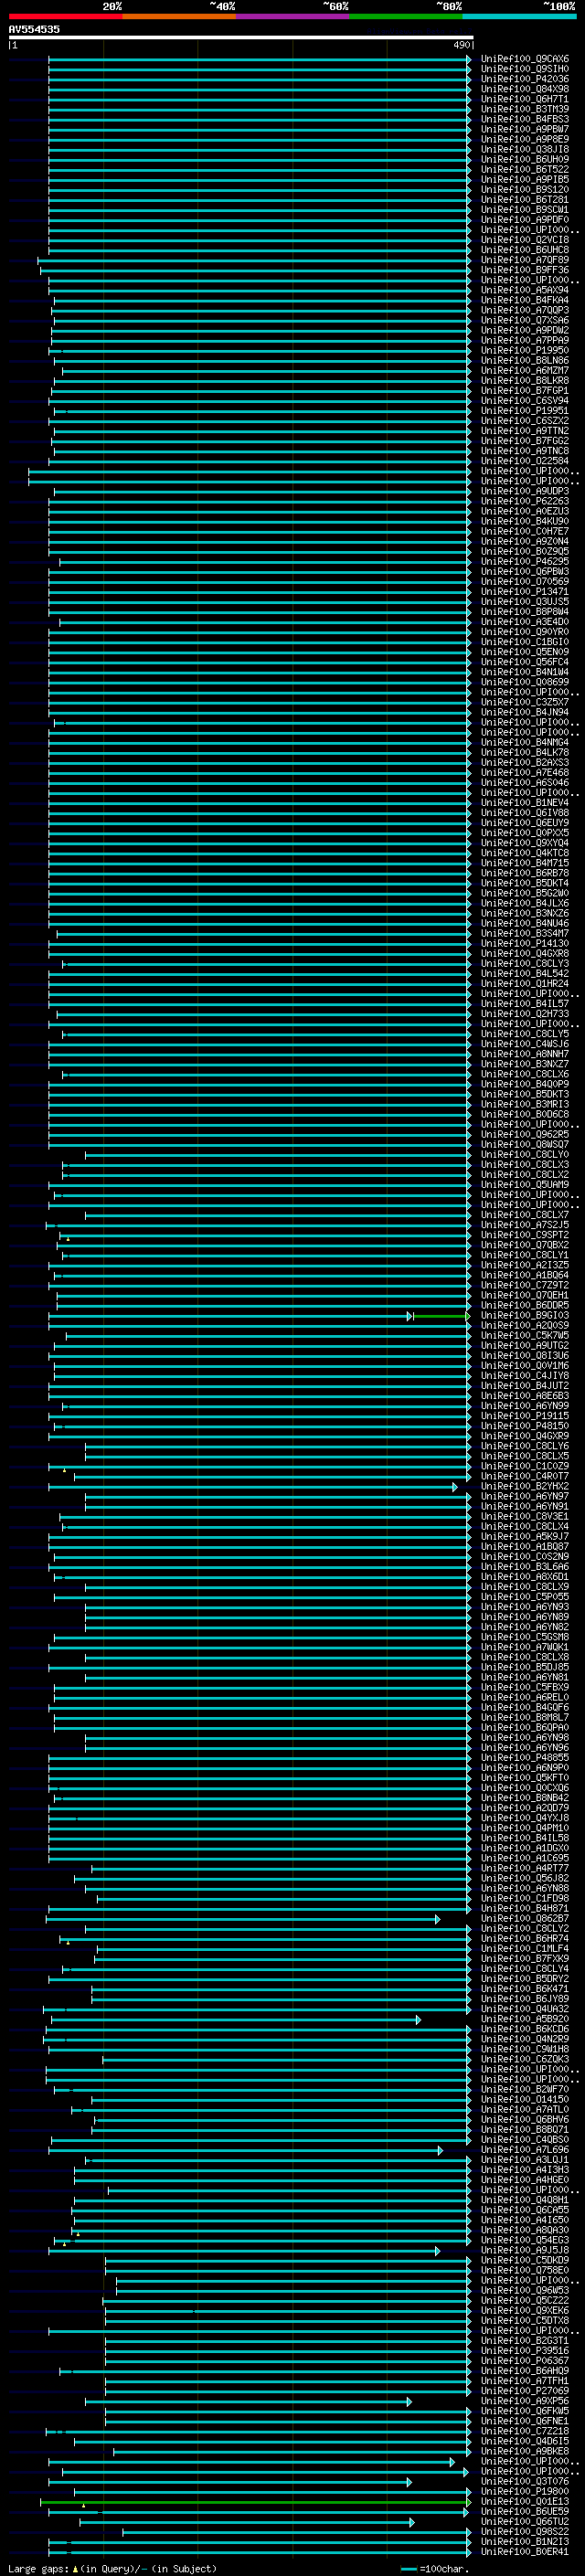Select label UniRef100_P19115

pyautogui.click(x=525, y=1416)
